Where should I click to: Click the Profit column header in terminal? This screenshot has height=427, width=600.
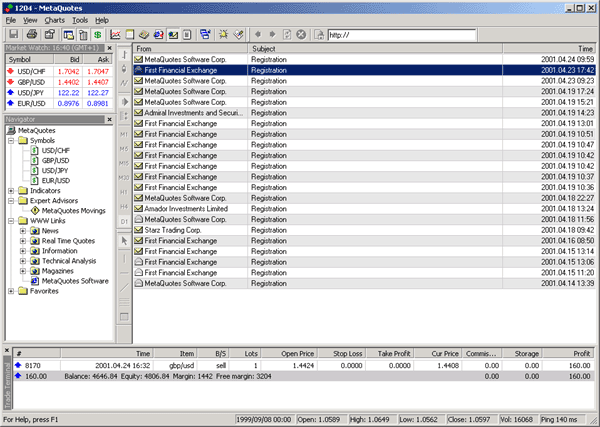pyautogui.click(x=568, y=354)
